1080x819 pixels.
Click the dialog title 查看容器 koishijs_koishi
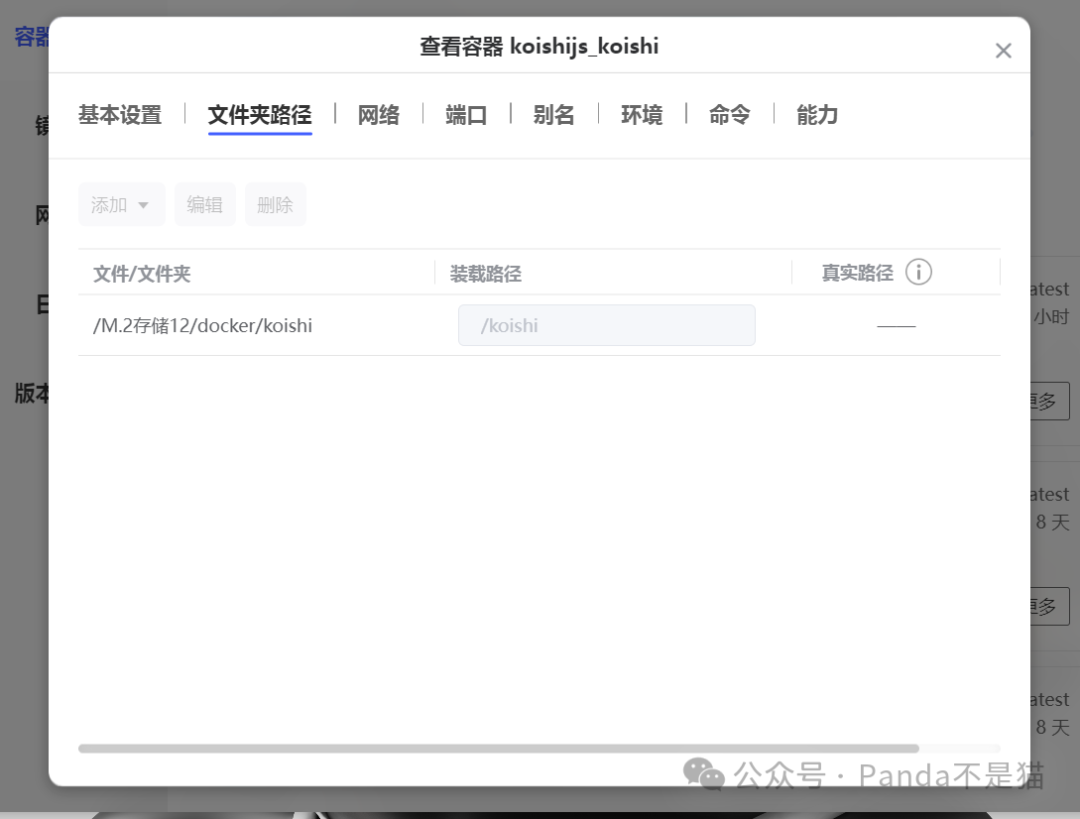[539, 46]
